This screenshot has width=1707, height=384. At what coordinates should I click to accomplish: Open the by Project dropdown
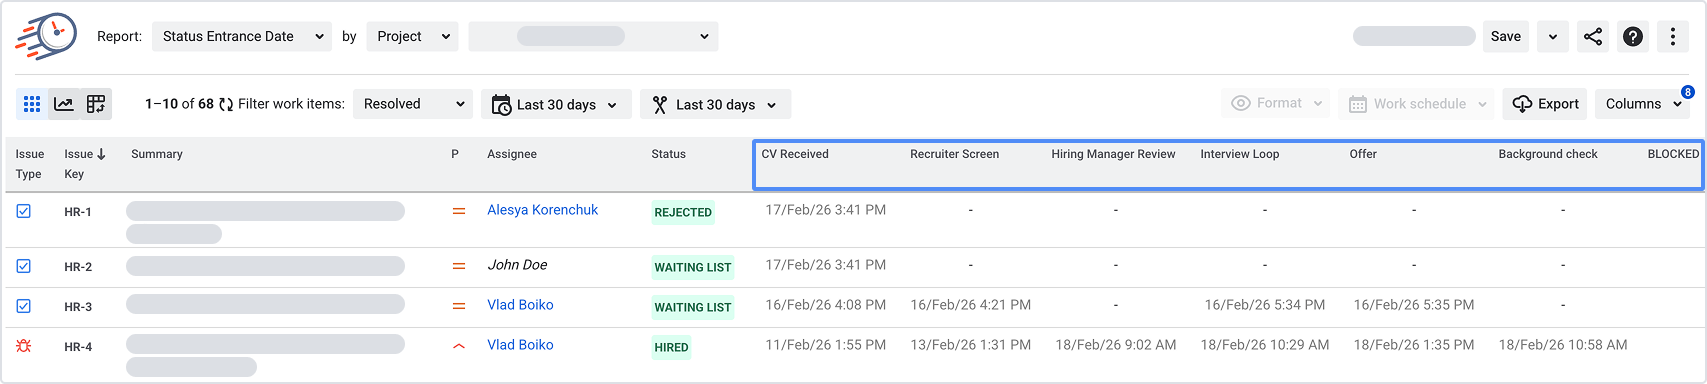[412, 37]
